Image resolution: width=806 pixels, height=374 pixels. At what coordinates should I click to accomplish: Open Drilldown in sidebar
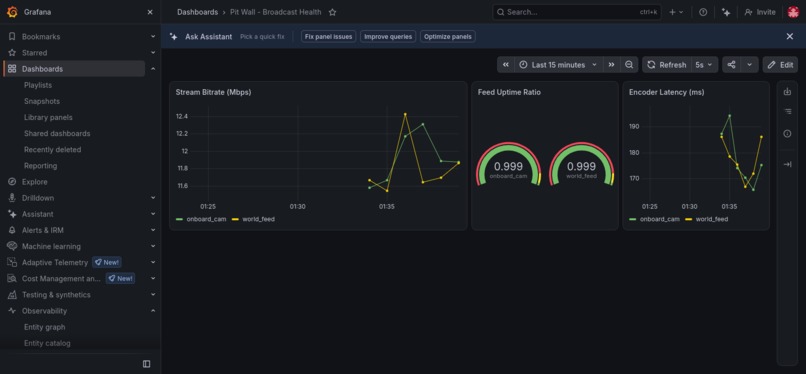point(38,198)
